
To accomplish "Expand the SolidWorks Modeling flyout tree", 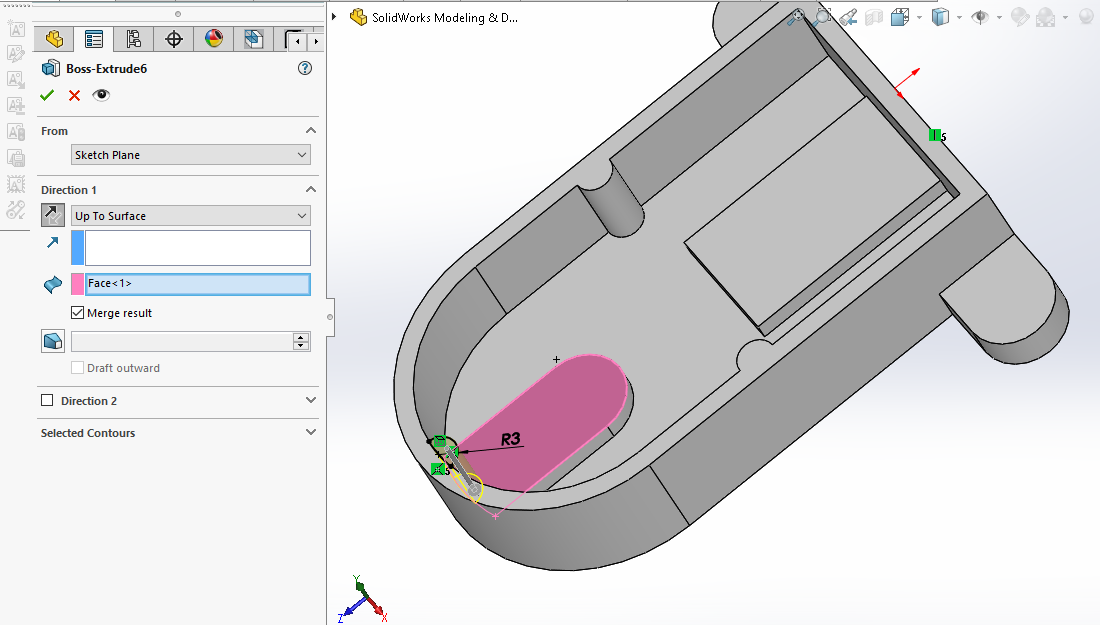I will [x=335, y=17].
